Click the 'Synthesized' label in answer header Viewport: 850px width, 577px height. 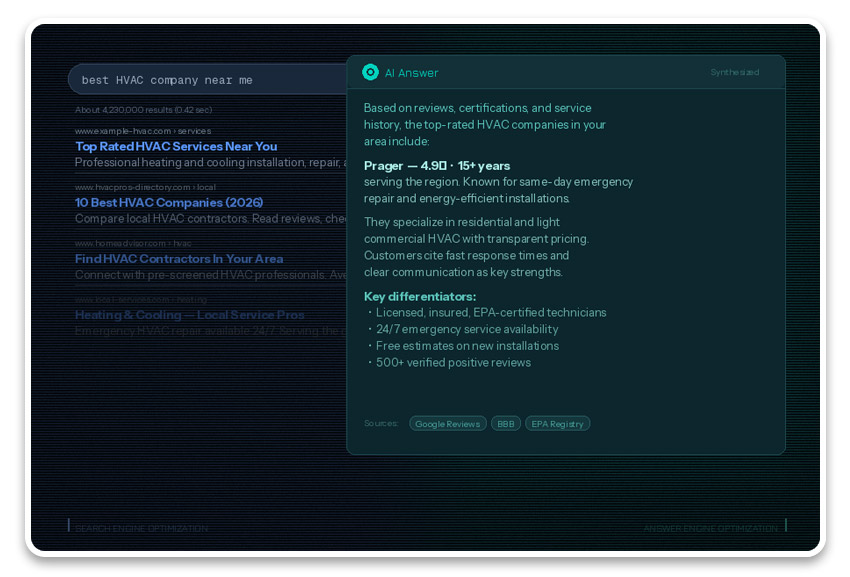[x=735, y=72]
